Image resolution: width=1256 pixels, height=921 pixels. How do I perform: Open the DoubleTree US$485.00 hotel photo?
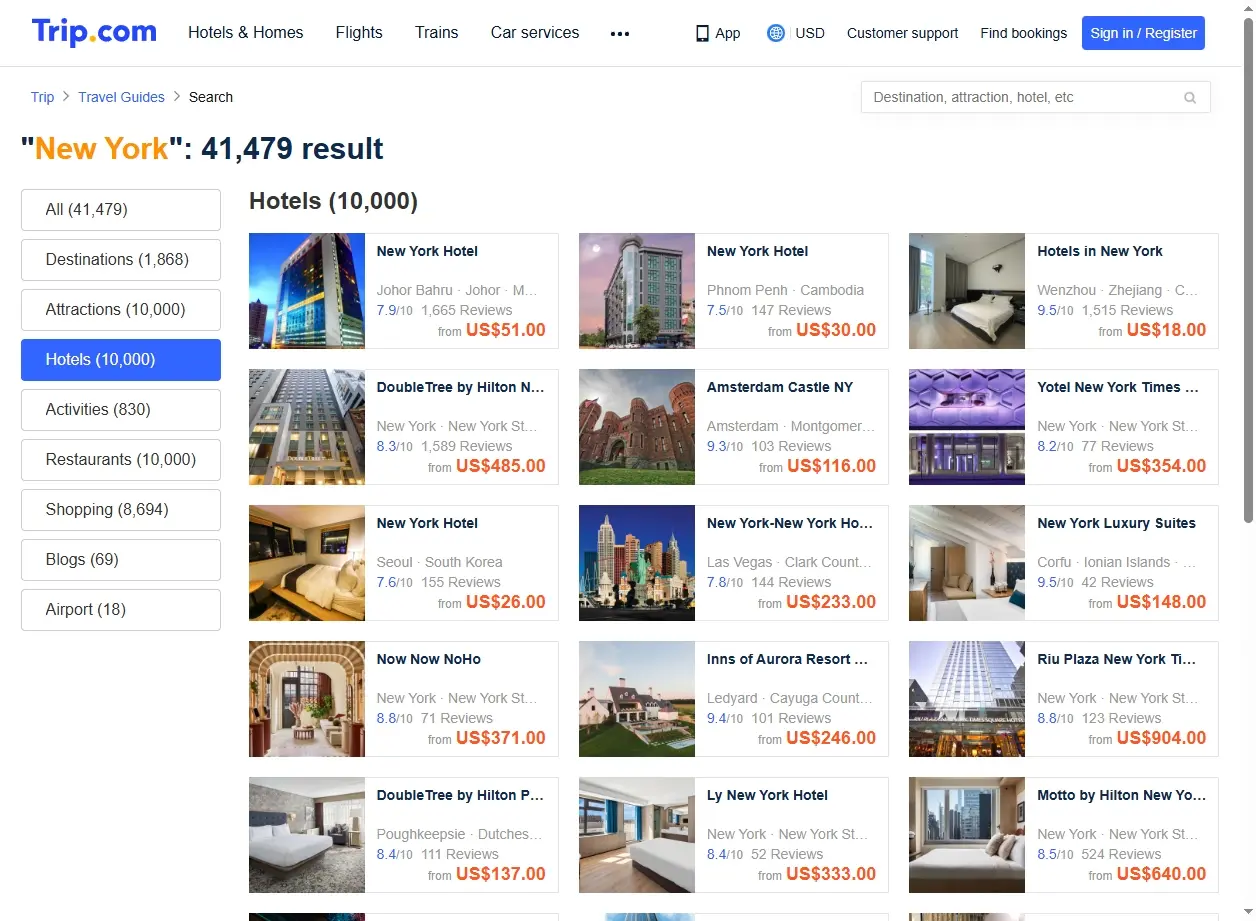pos(307,427)
